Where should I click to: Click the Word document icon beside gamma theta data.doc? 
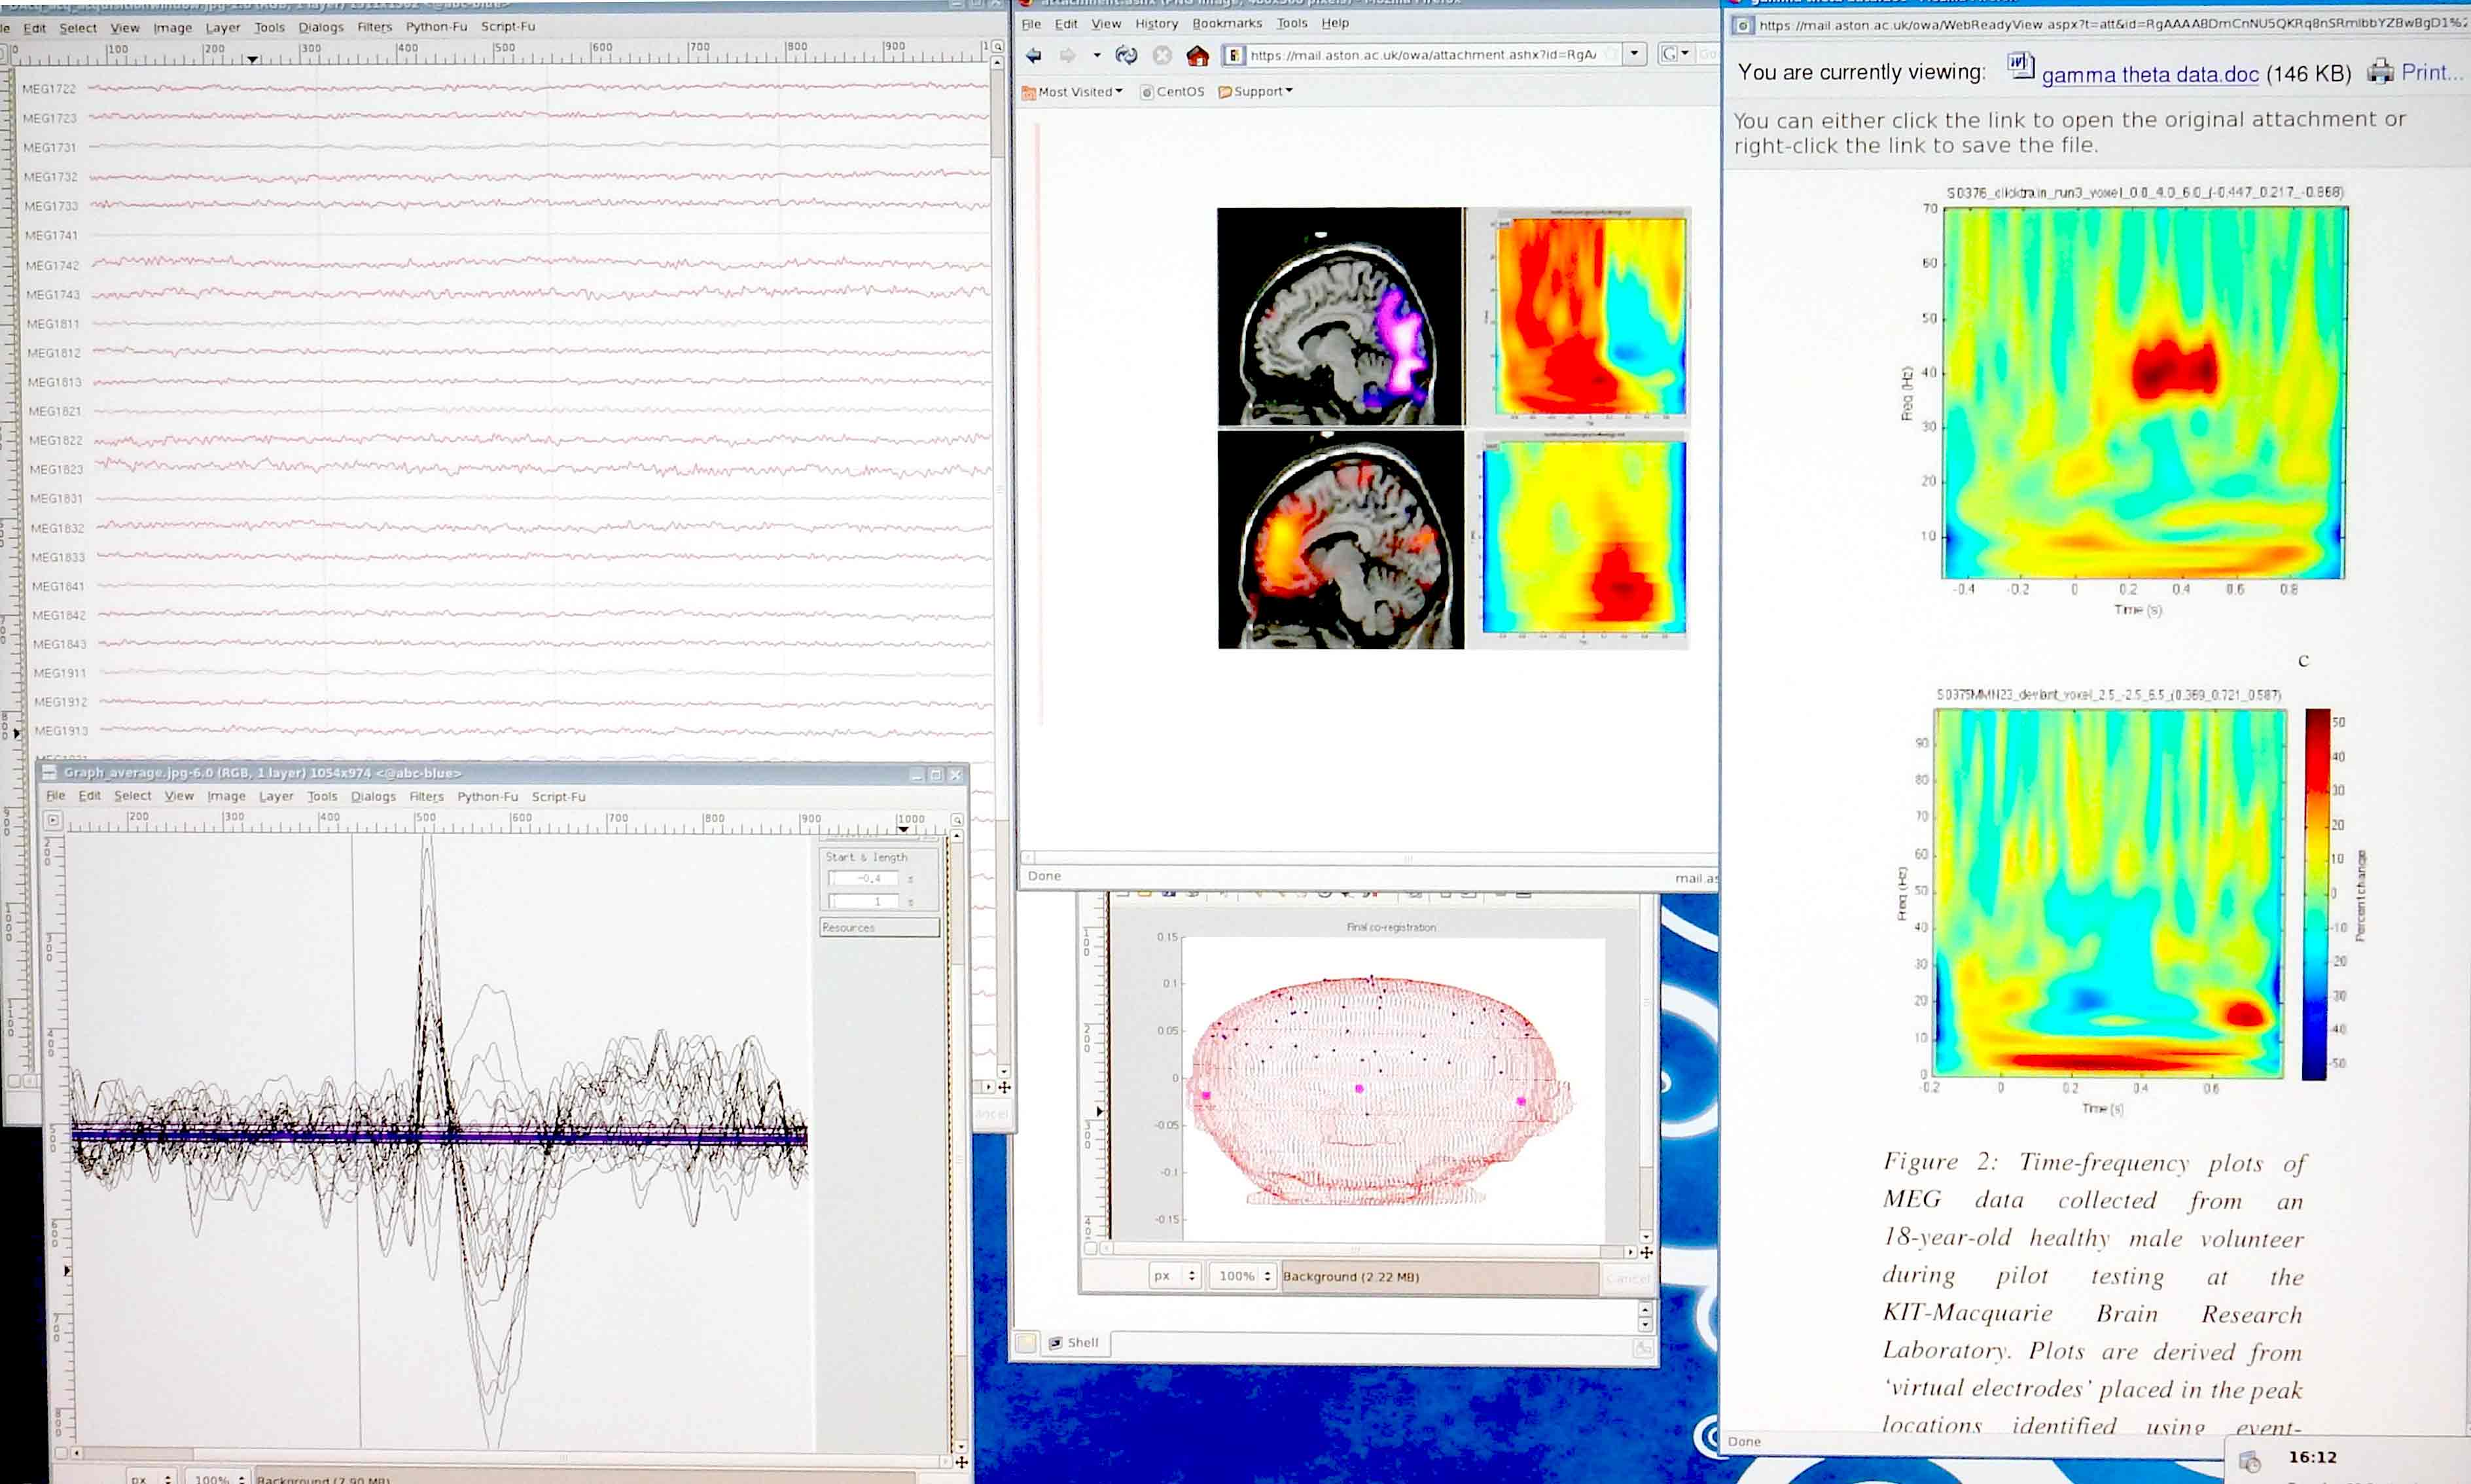coord(2020,67)
